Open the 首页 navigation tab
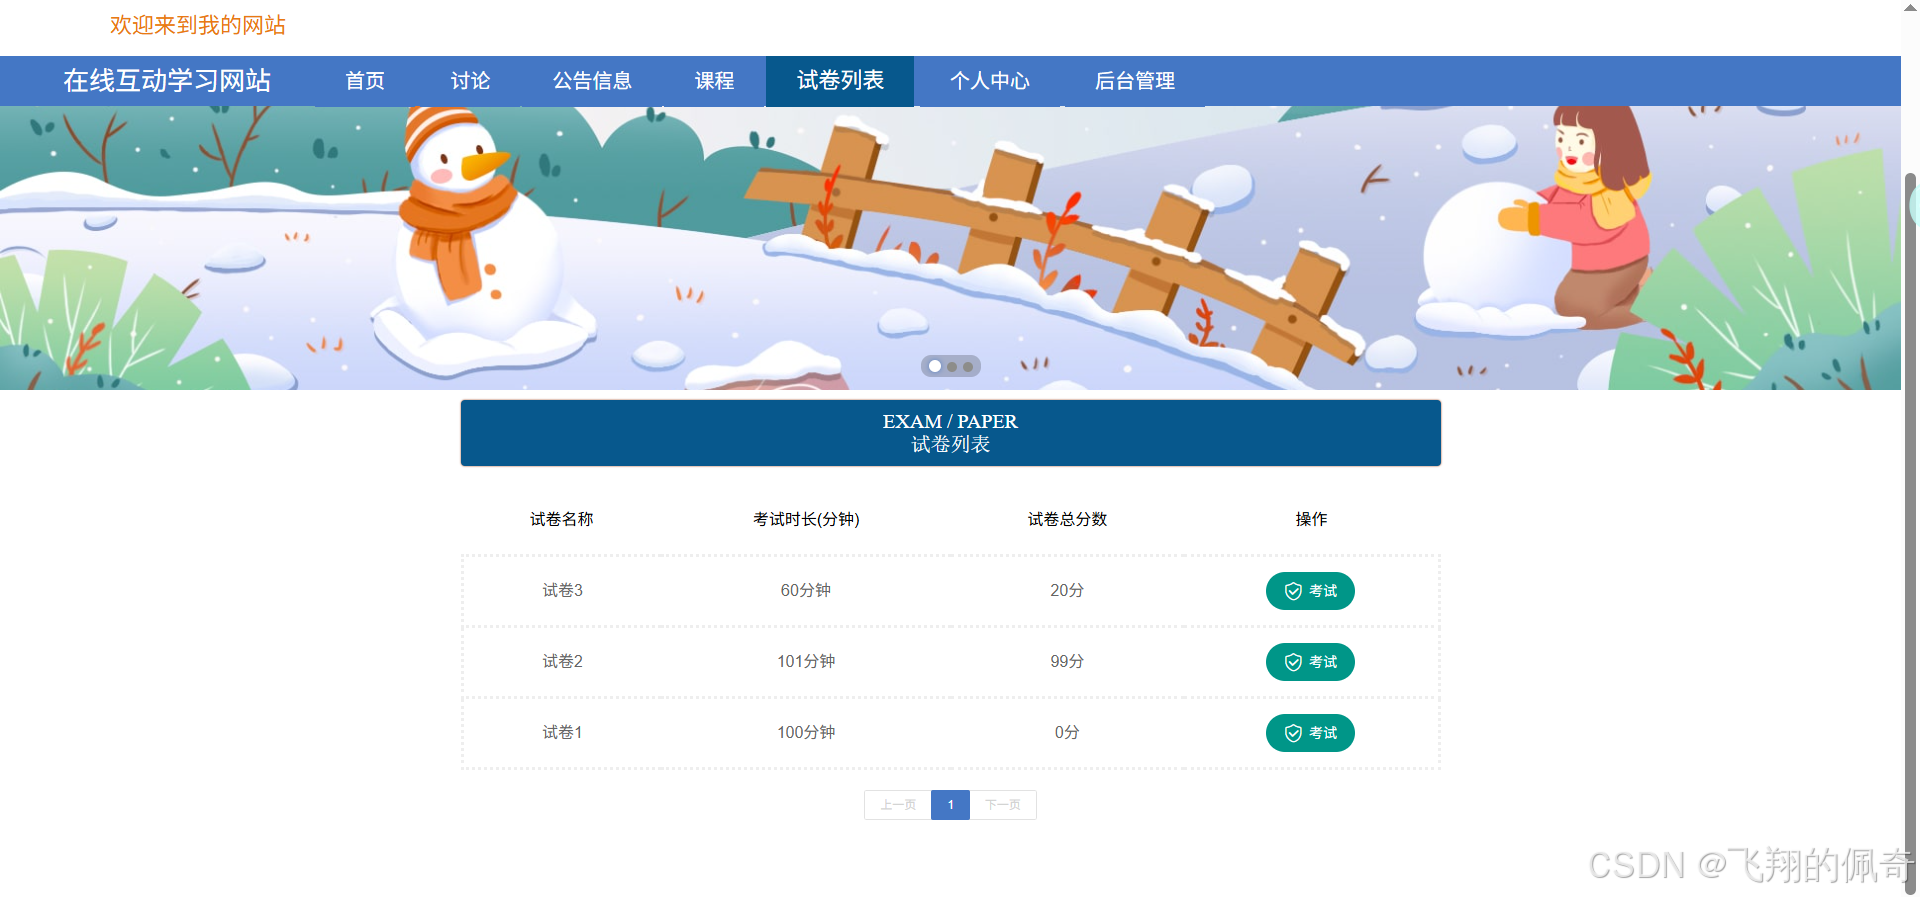Image resolution: width=1920 pixels, height=897 pixels. coord(365,81)
